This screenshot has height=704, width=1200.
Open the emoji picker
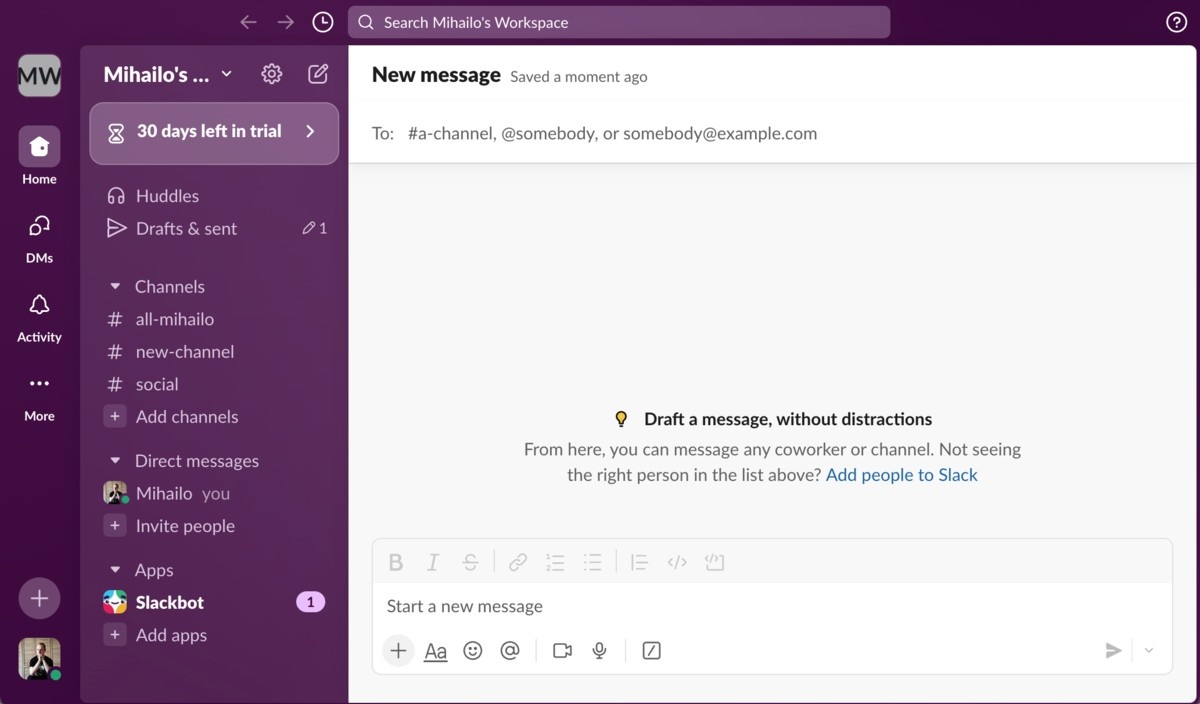click(x=473, y=651)
